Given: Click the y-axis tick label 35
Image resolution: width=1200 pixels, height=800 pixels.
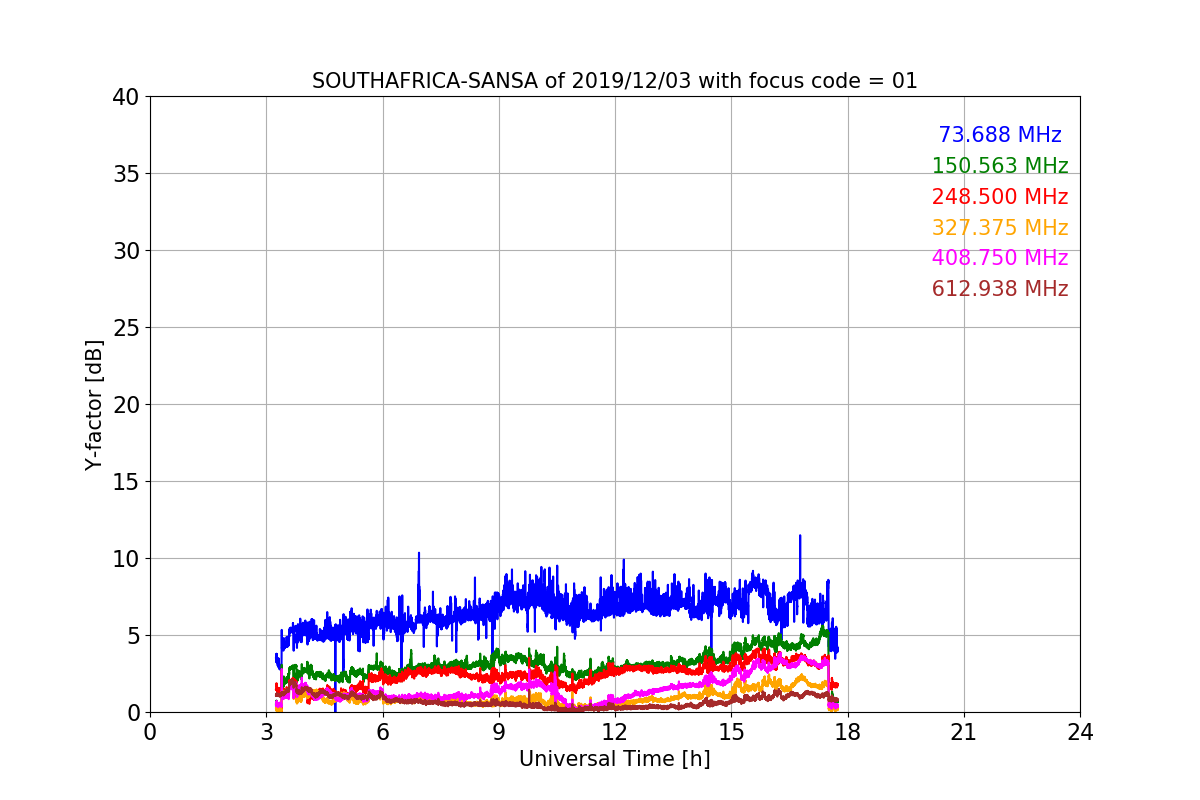Looking at the screenshot, I should 126,174.
